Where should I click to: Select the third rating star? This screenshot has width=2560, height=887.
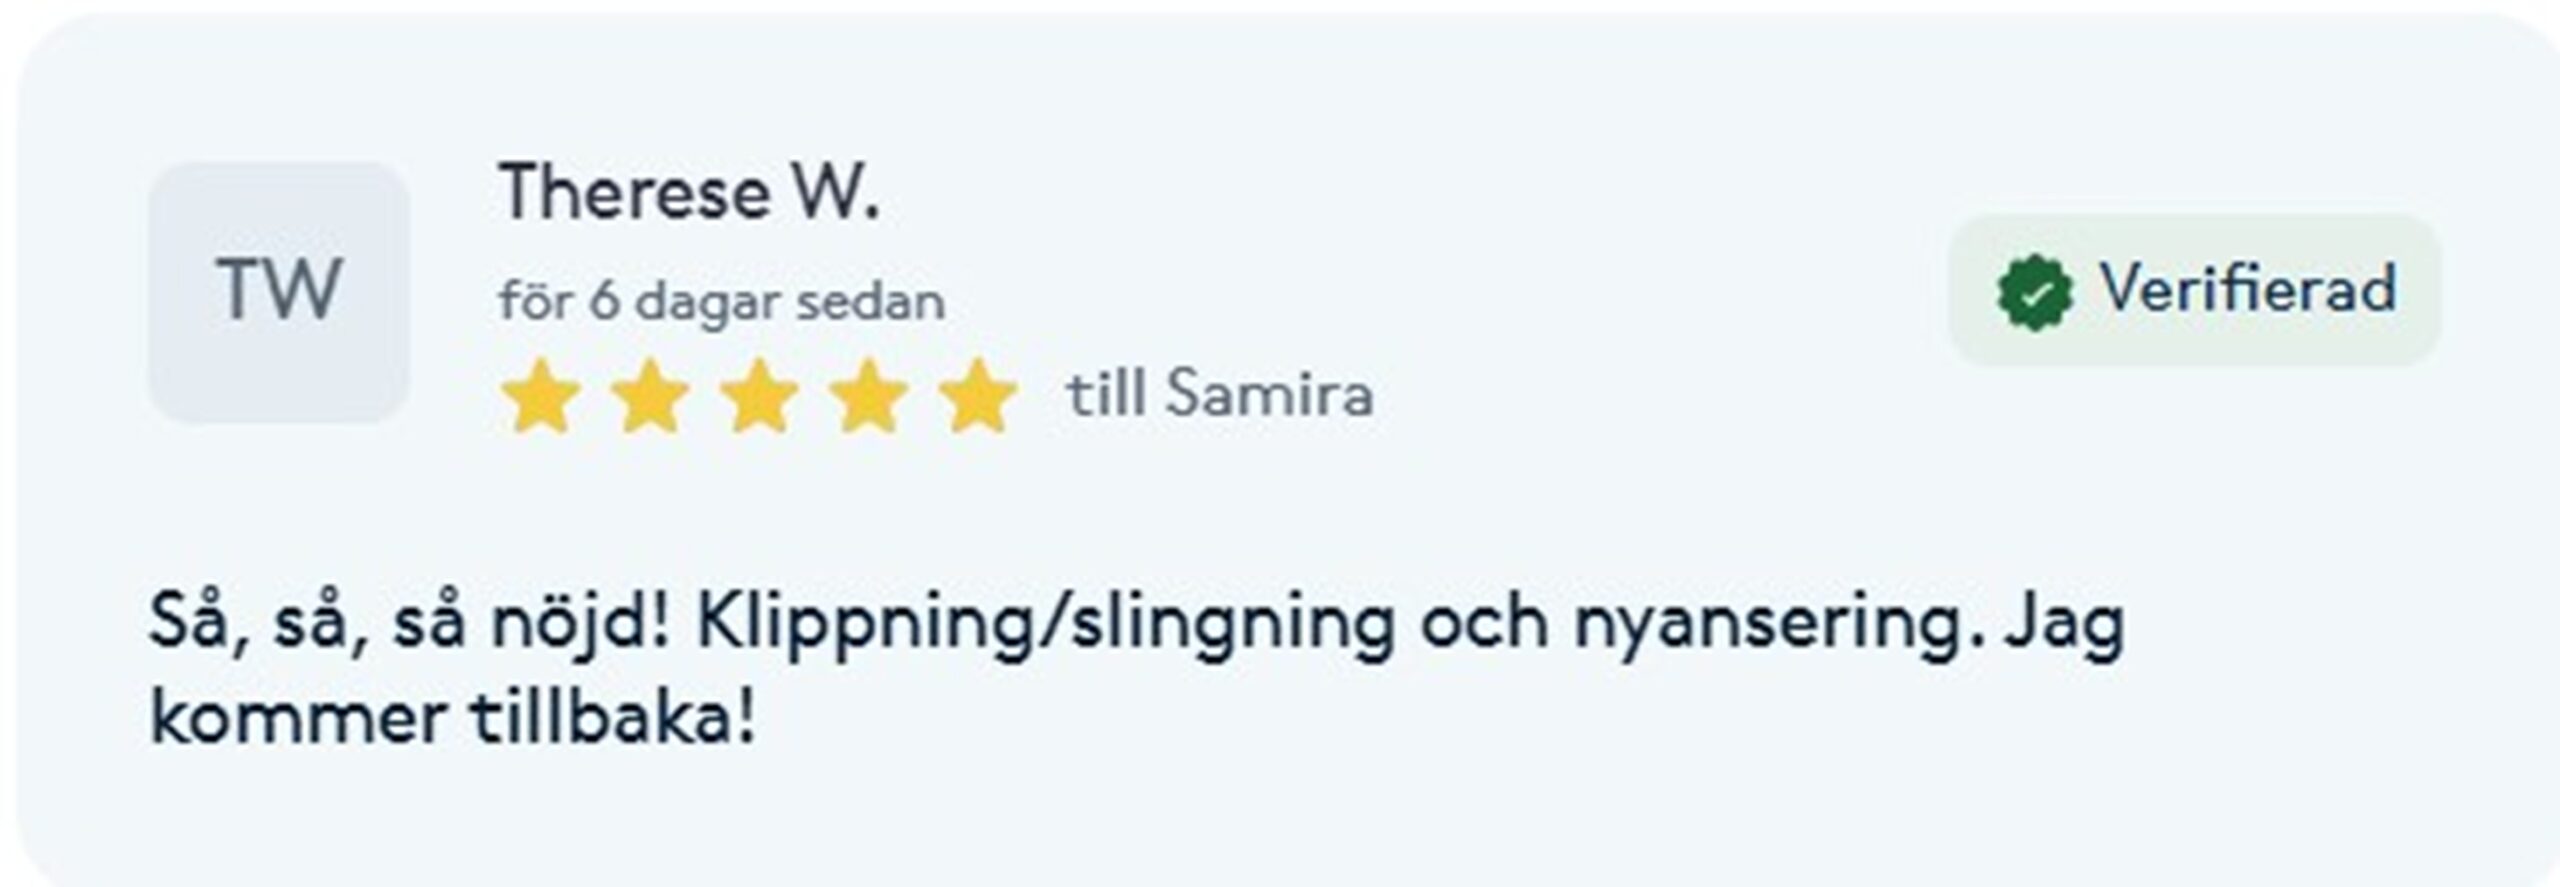coord(759,396)
